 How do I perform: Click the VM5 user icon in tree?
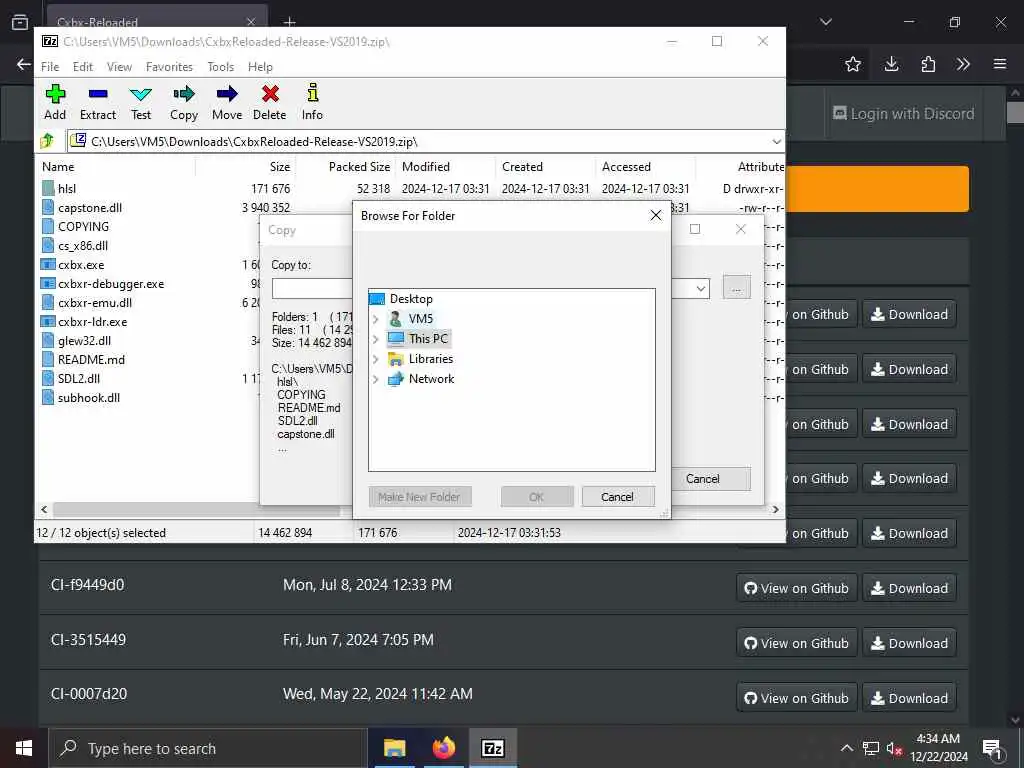coord(396,319)
